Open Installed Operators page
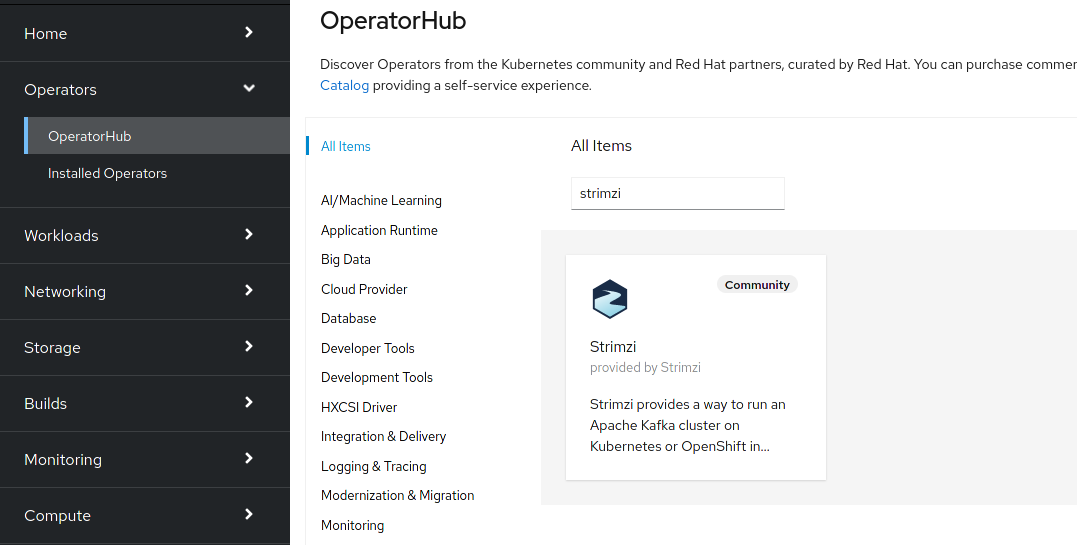The height and width of the screenshot is (545, 1077). [x=107, y=173]
